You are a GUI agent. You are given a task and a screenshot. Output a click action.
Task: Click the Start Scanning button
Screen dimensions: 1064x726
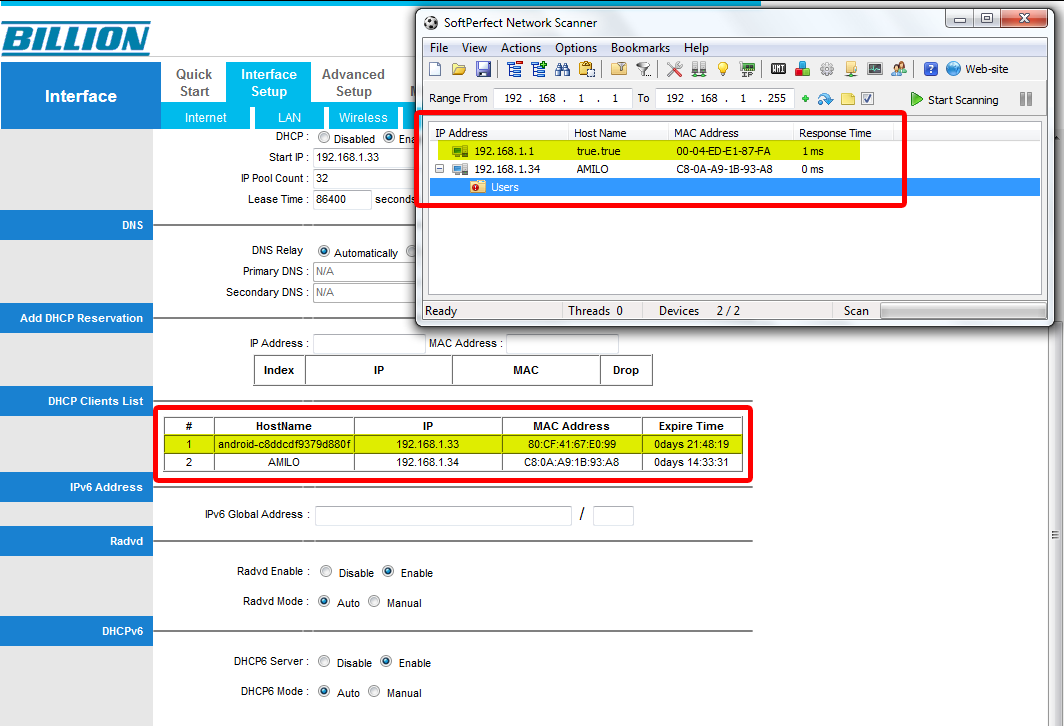pos(955,99)
